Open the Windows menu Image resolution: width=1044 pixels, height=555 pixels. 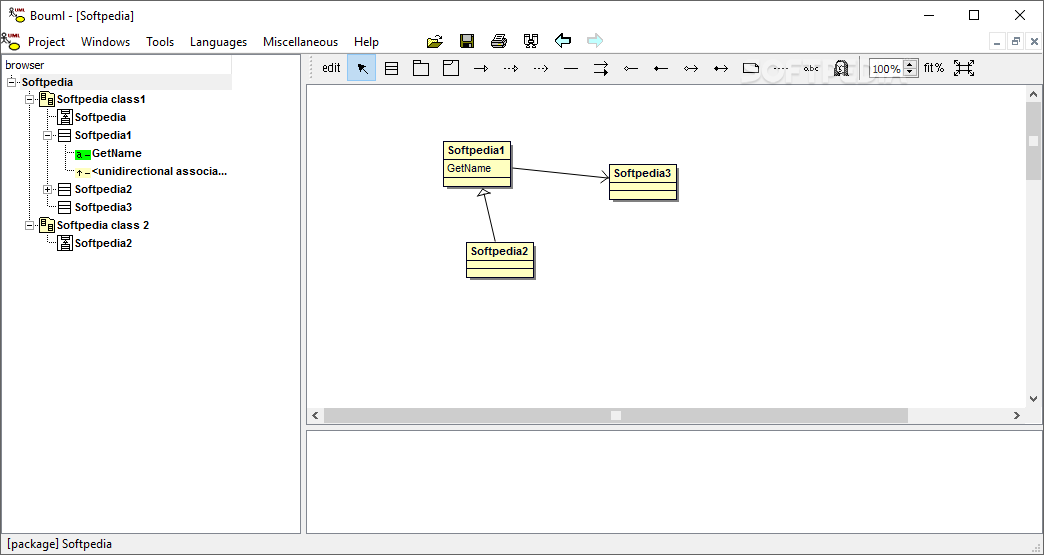coord(105,41)
